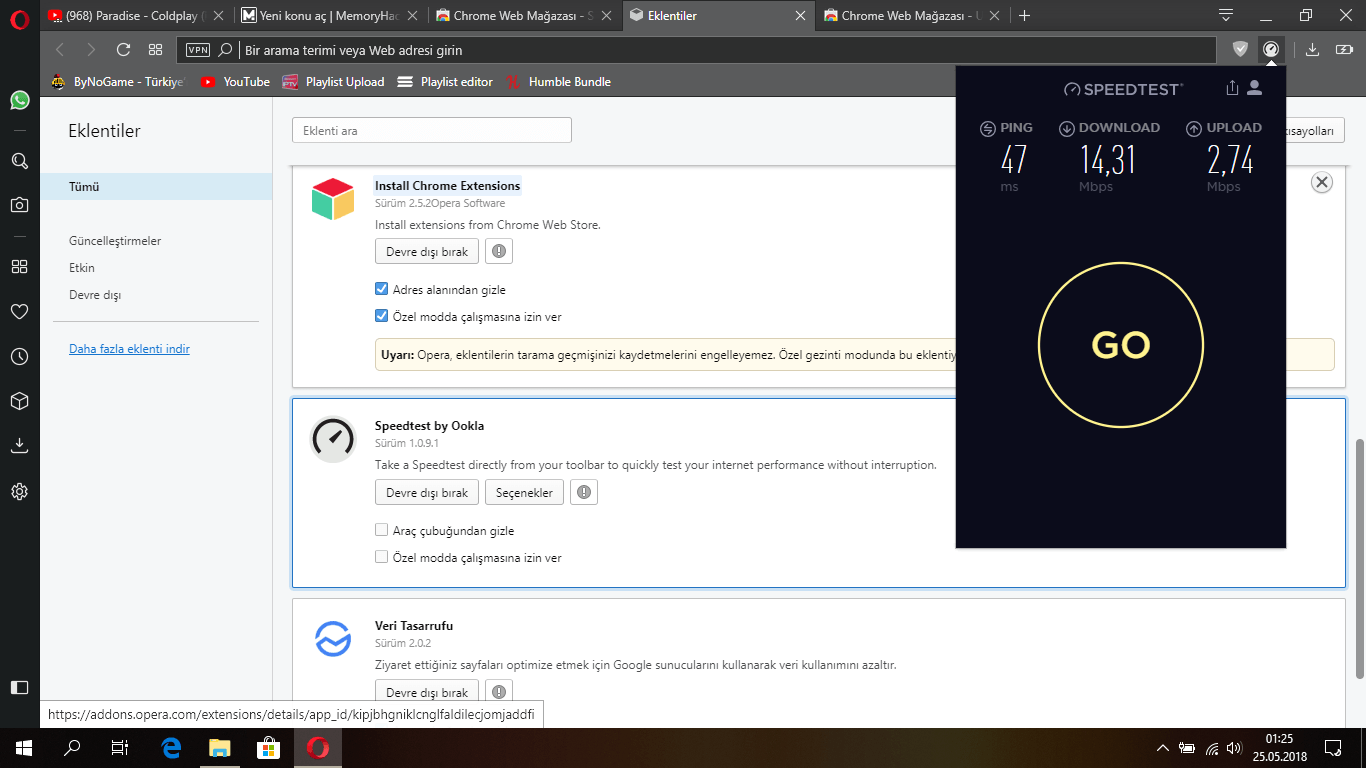Click the info icon for Veri Tasarrufu
Viewport: 1366px width, 768px height.
pos(499,692)
